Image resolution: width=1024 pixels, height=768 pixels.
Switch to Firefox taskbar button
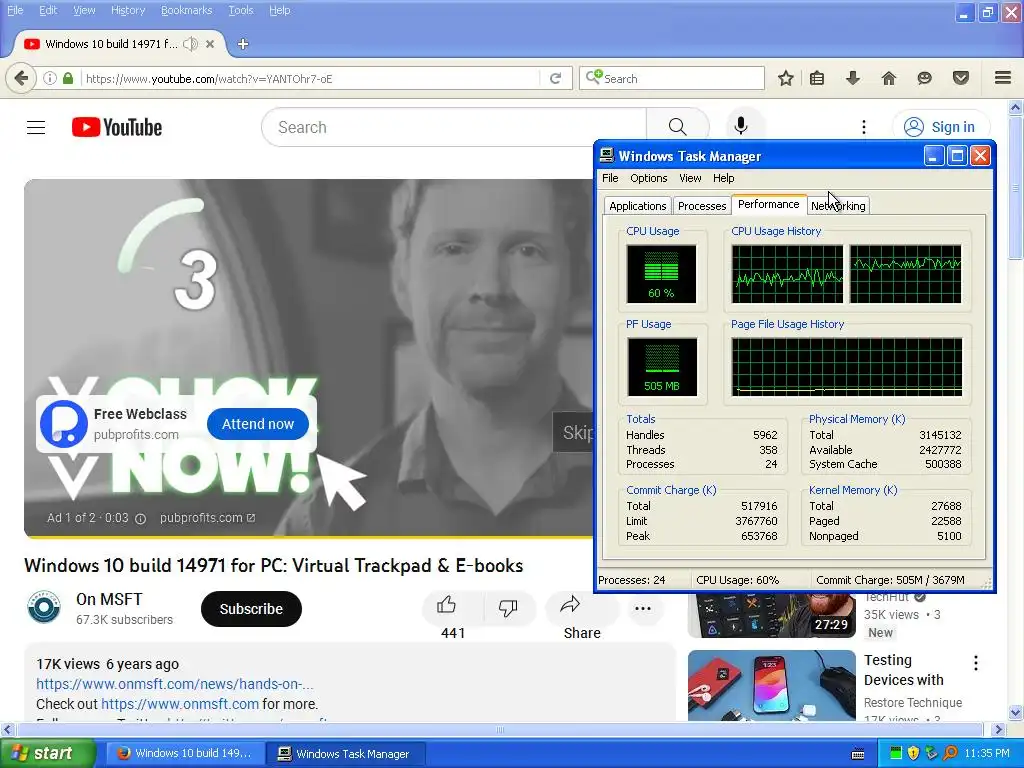point(185,754)
